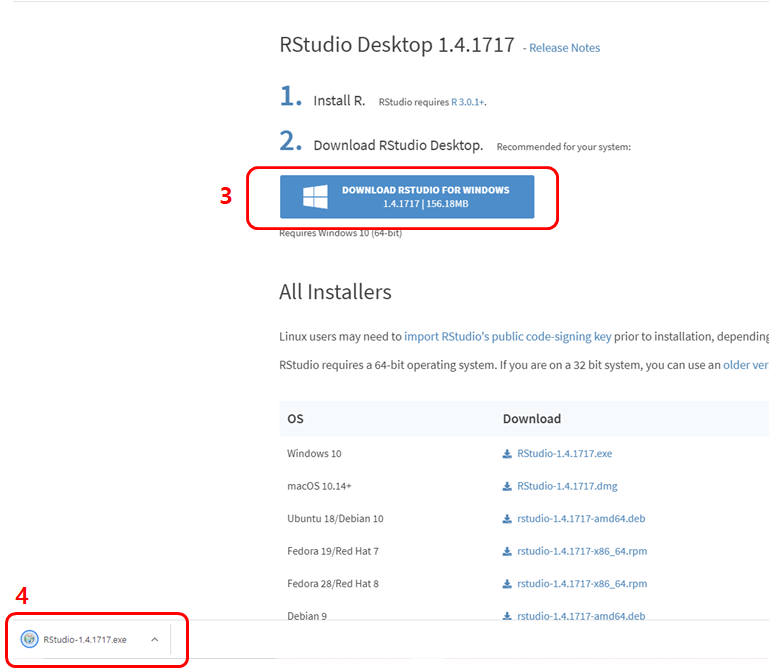Click RStudio installer file icon in download bar
The image size is (770, 669).
point(29,639)
